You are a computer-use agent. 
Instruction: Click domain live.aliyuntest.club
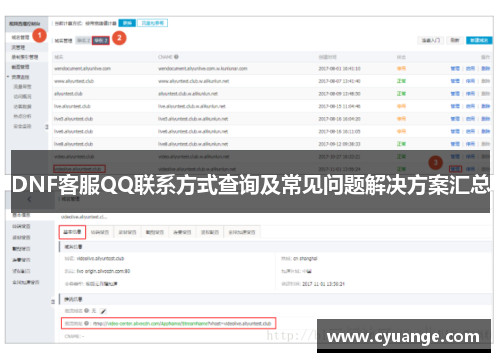(x=72, y=106)
